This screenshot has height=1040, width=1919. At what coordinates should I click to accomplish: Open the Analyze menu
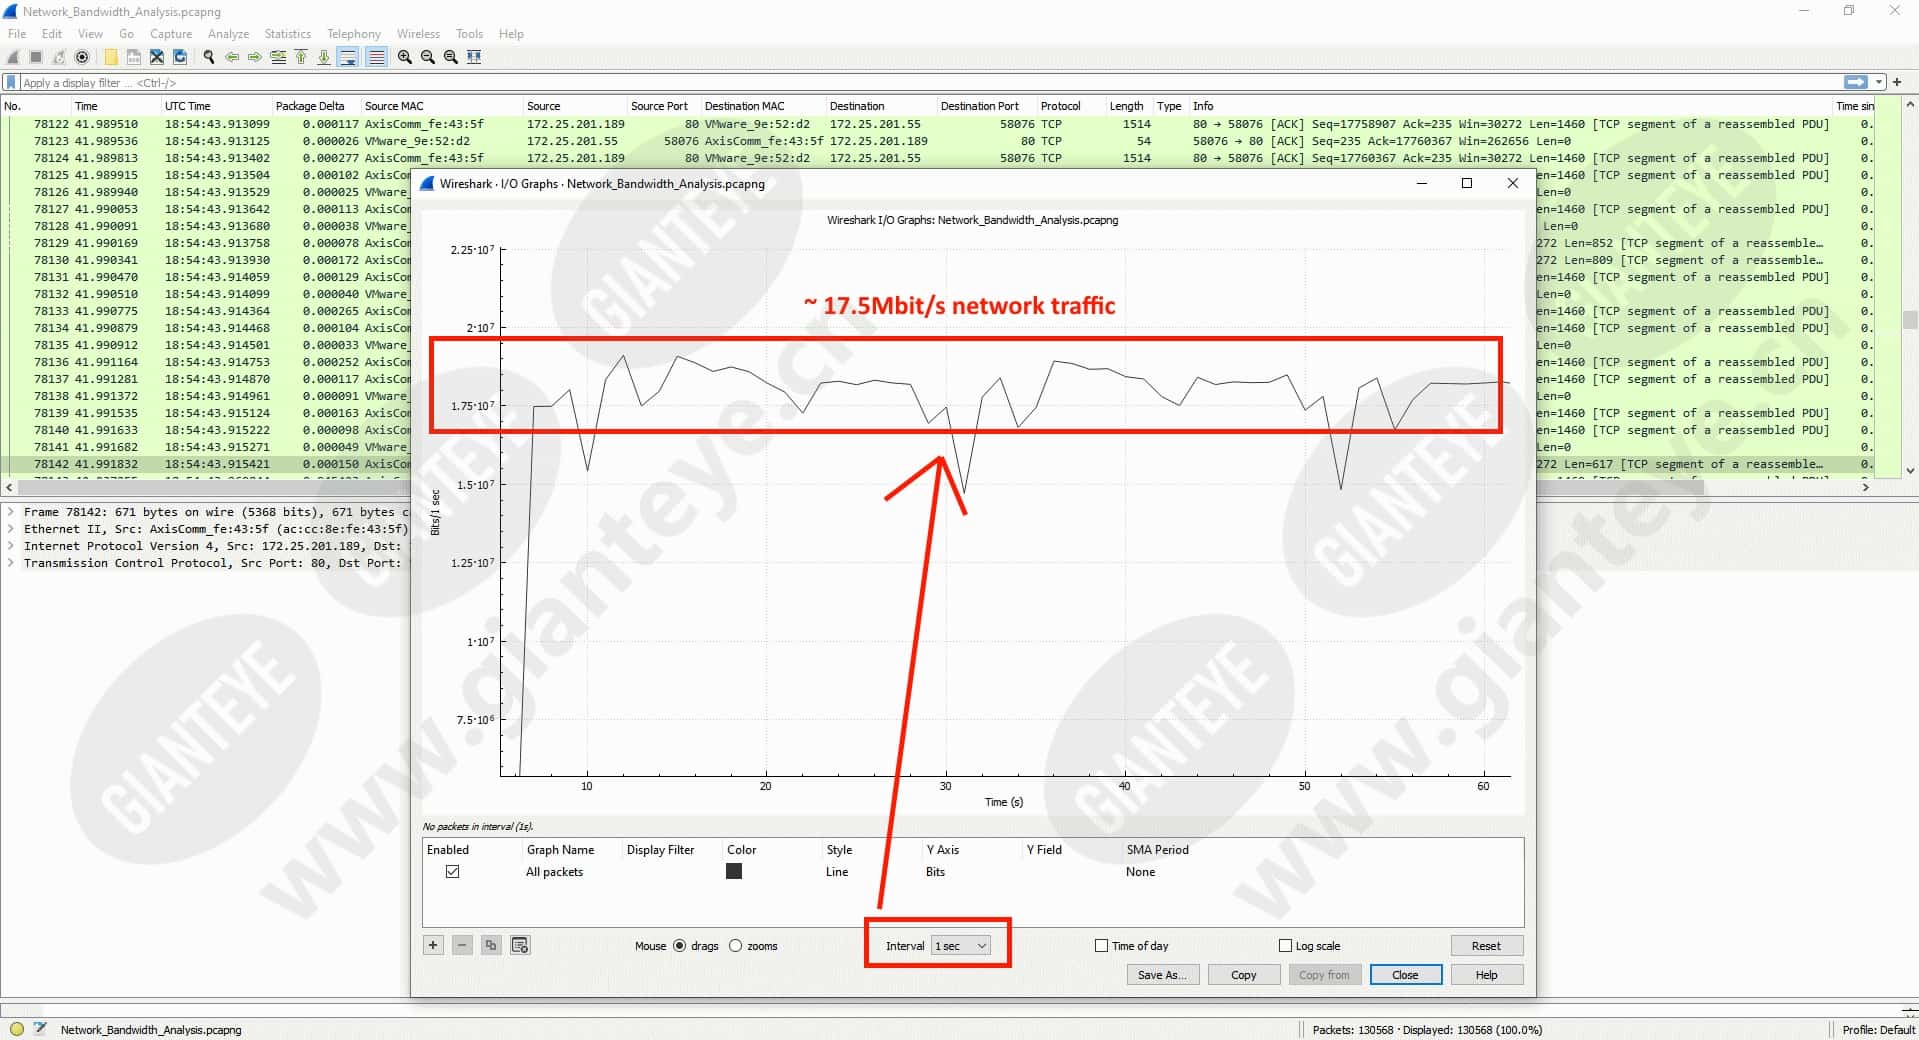[x=228, y=34]
